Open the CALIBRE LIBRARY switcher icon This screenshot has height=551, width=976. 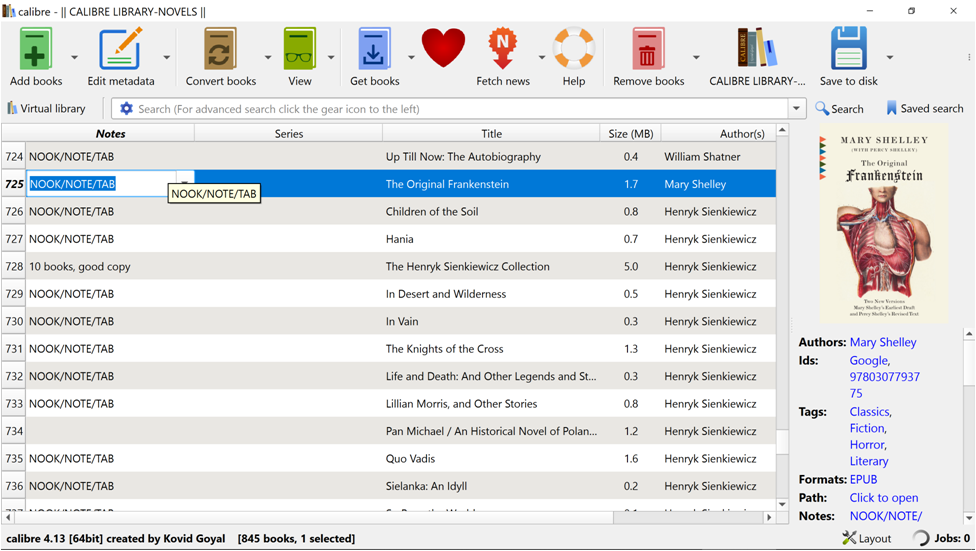(x=757, y=49)
